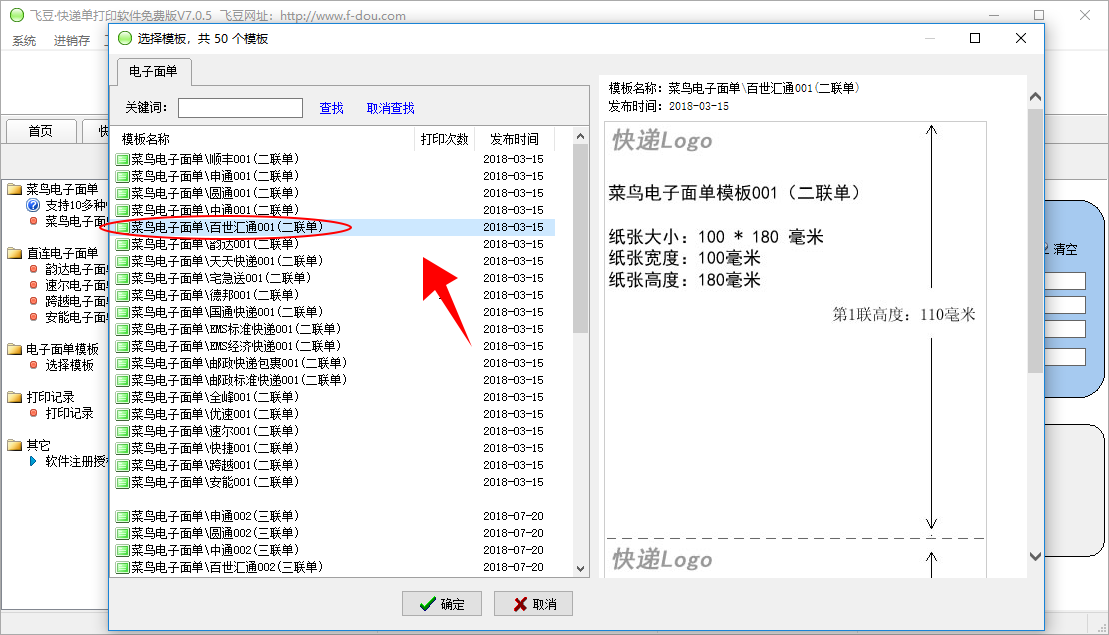
Task: Click the red X icon on the 取消 button
Action: [521, 604]
